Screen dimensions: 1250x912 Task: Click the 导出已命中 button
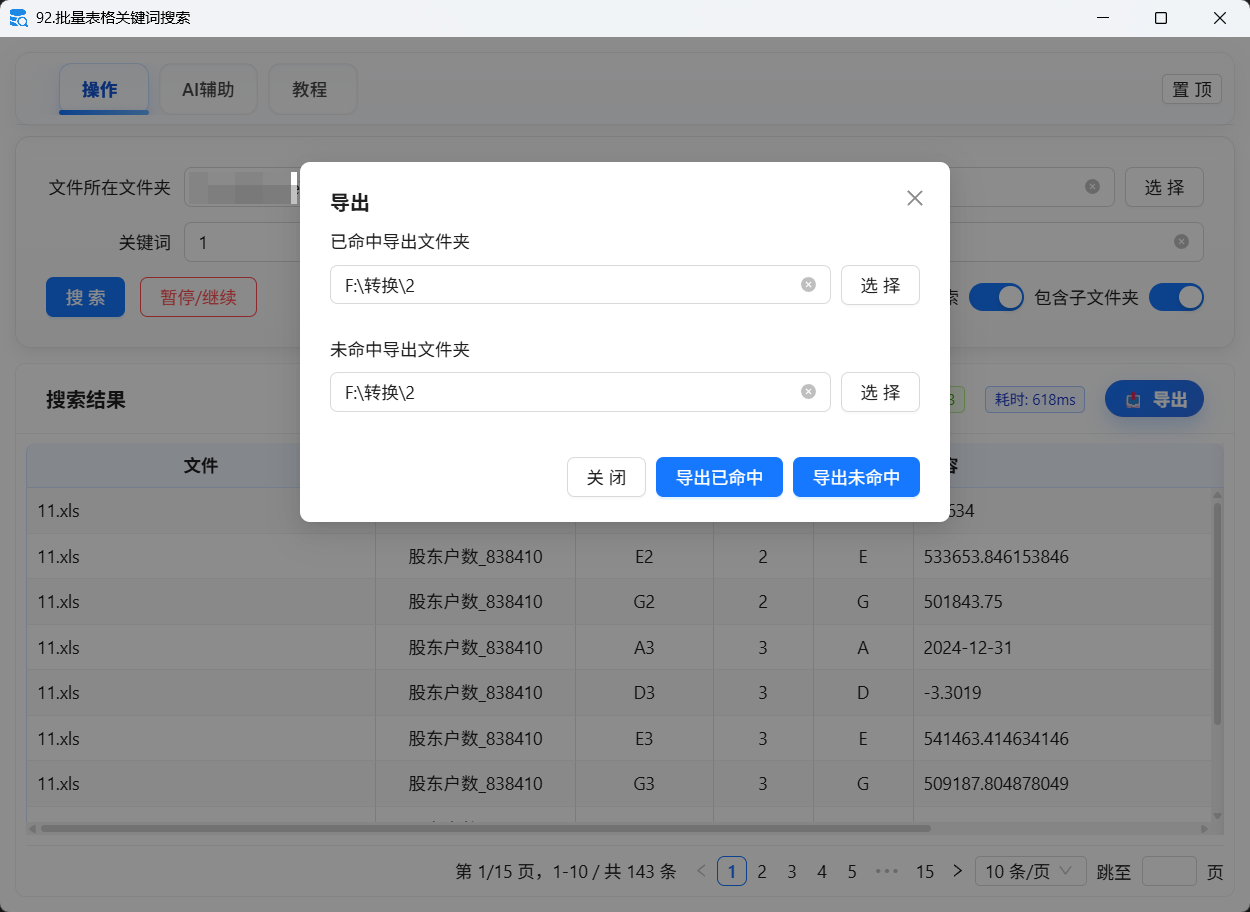pyautogui.click(x=719, y=477)
